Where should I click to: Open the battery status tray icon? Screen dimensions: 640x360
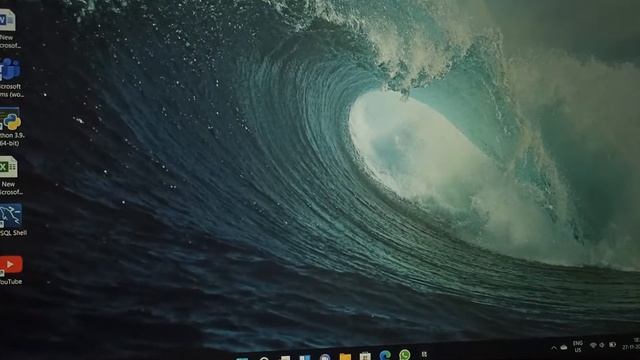(x=612, y=344)
